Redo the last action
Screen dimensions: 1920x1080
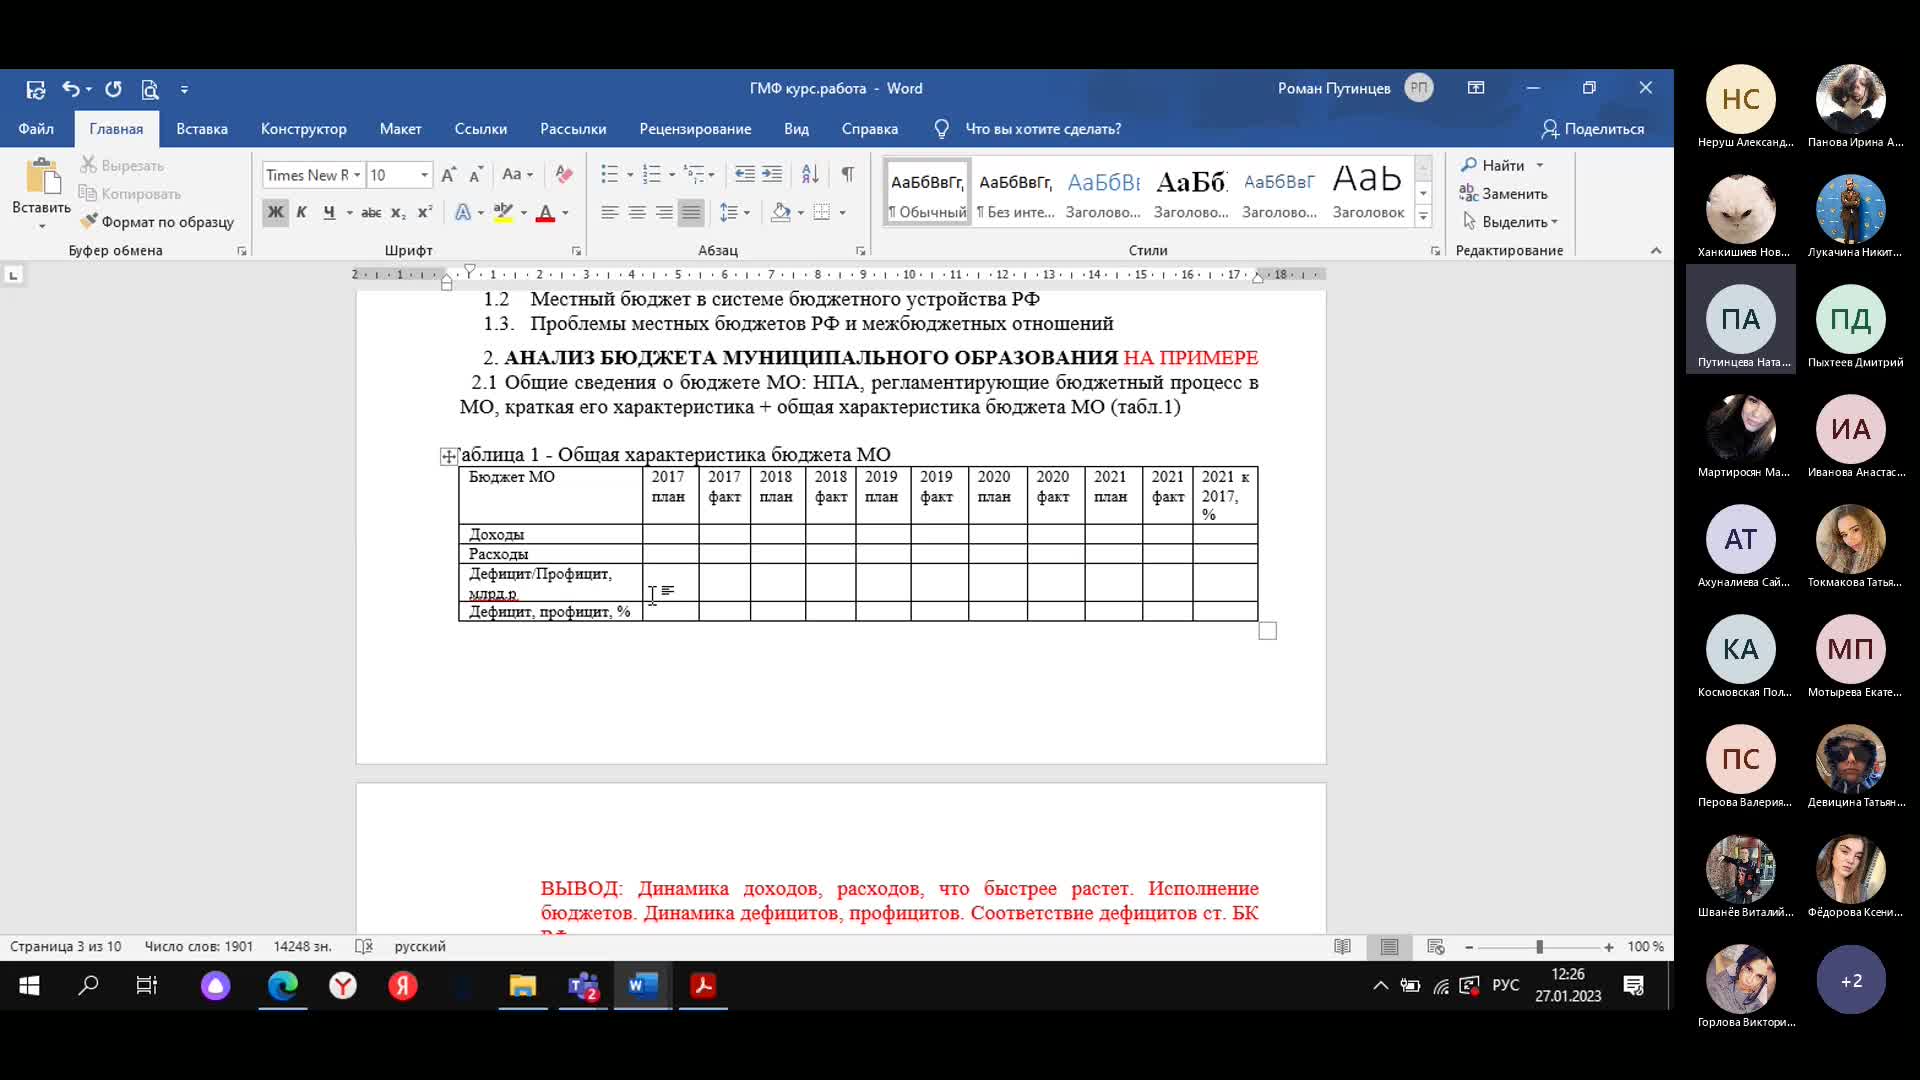click(114, 89)
